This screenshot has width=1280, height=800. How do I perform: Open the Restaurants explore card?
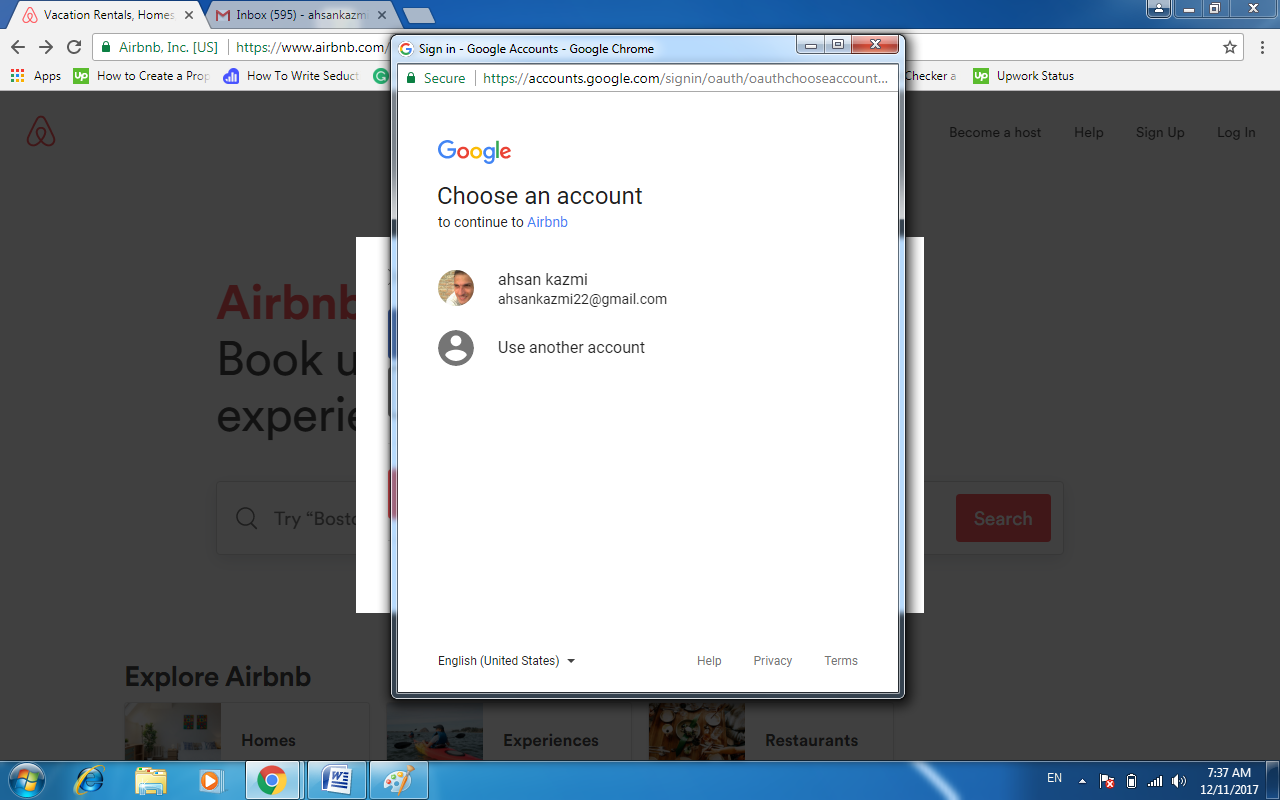pos(771,732)
